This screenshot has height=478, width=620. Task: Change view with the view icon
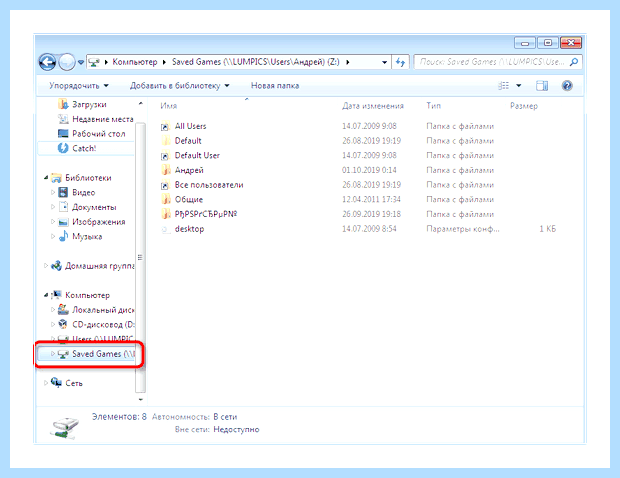point(503,85)
